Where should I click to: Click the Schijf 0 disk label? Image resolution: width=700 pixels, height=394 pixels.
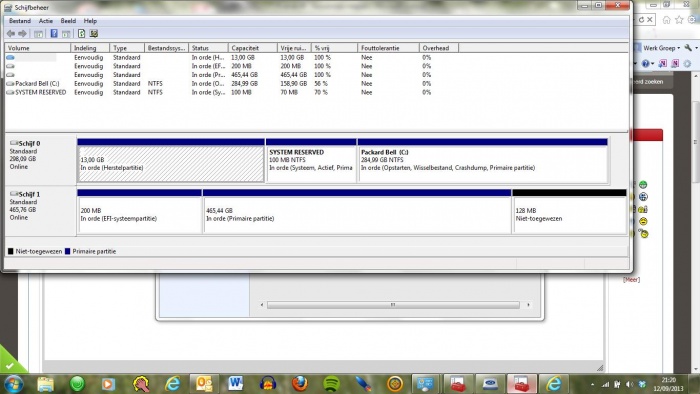[x=40, y=161]
